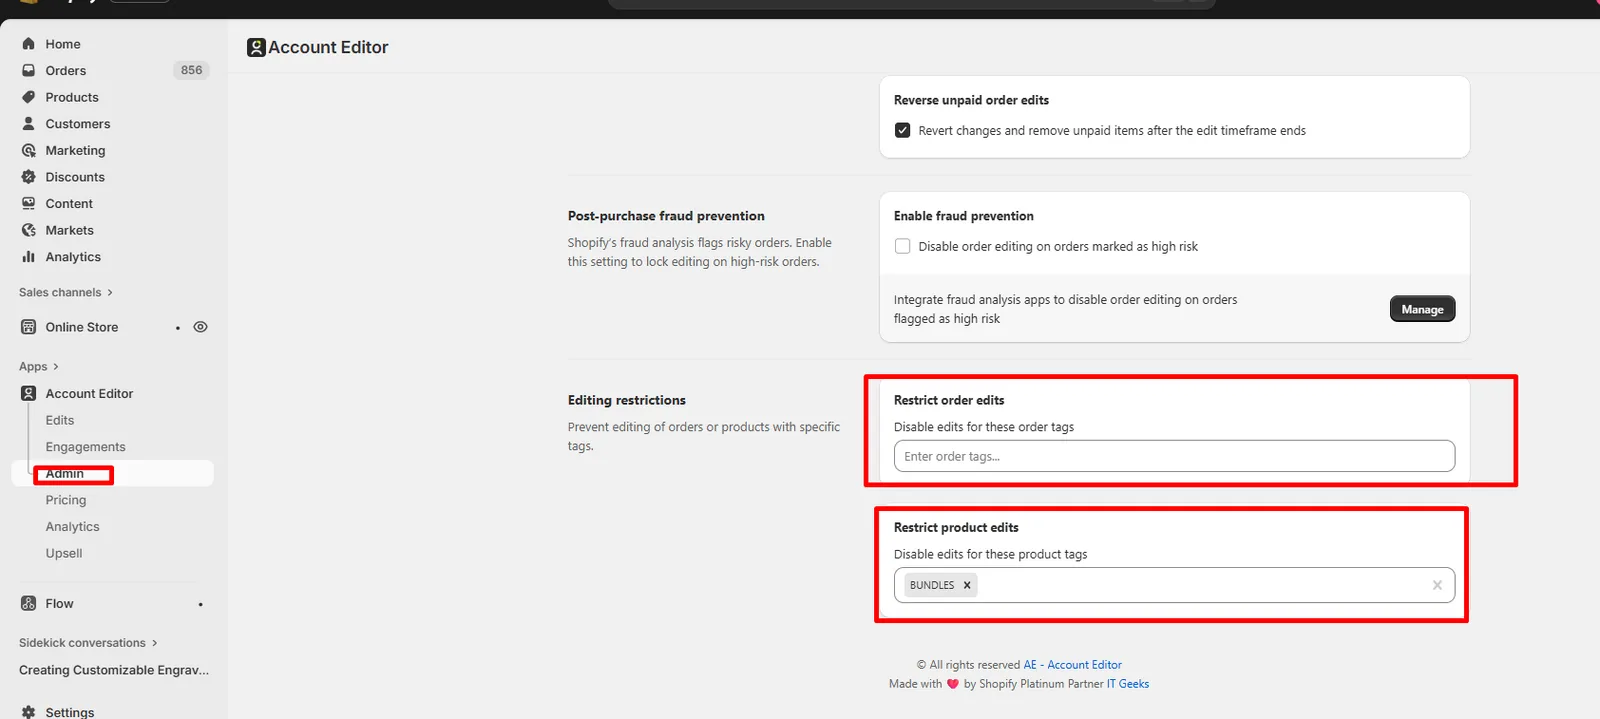Click the Customers person icon
This screenshot has height=719, width=1600.
pos(28,124)
